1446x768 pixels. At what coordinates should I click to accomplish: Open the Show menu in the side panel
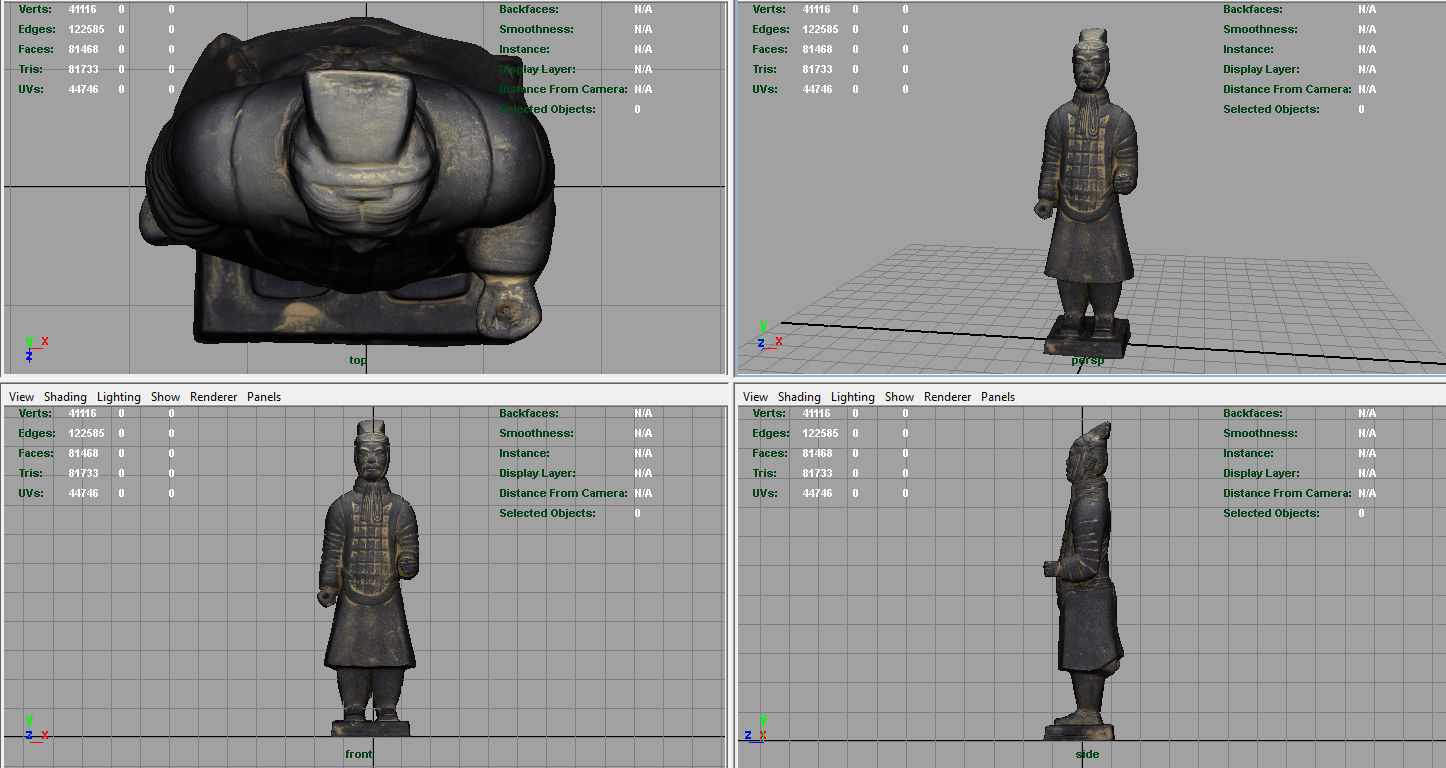pyautogui.click(x=899, y=397)
